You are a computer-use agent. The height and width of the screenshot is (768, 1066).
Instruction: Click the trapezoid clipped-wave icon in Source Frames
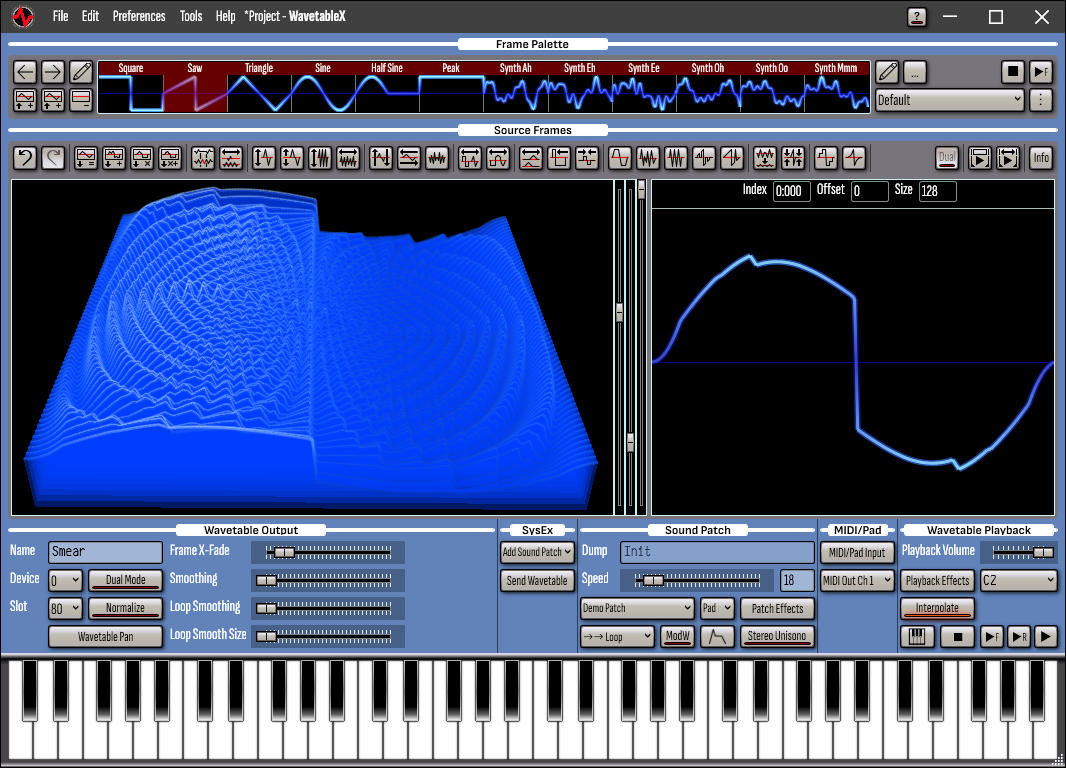619,158
